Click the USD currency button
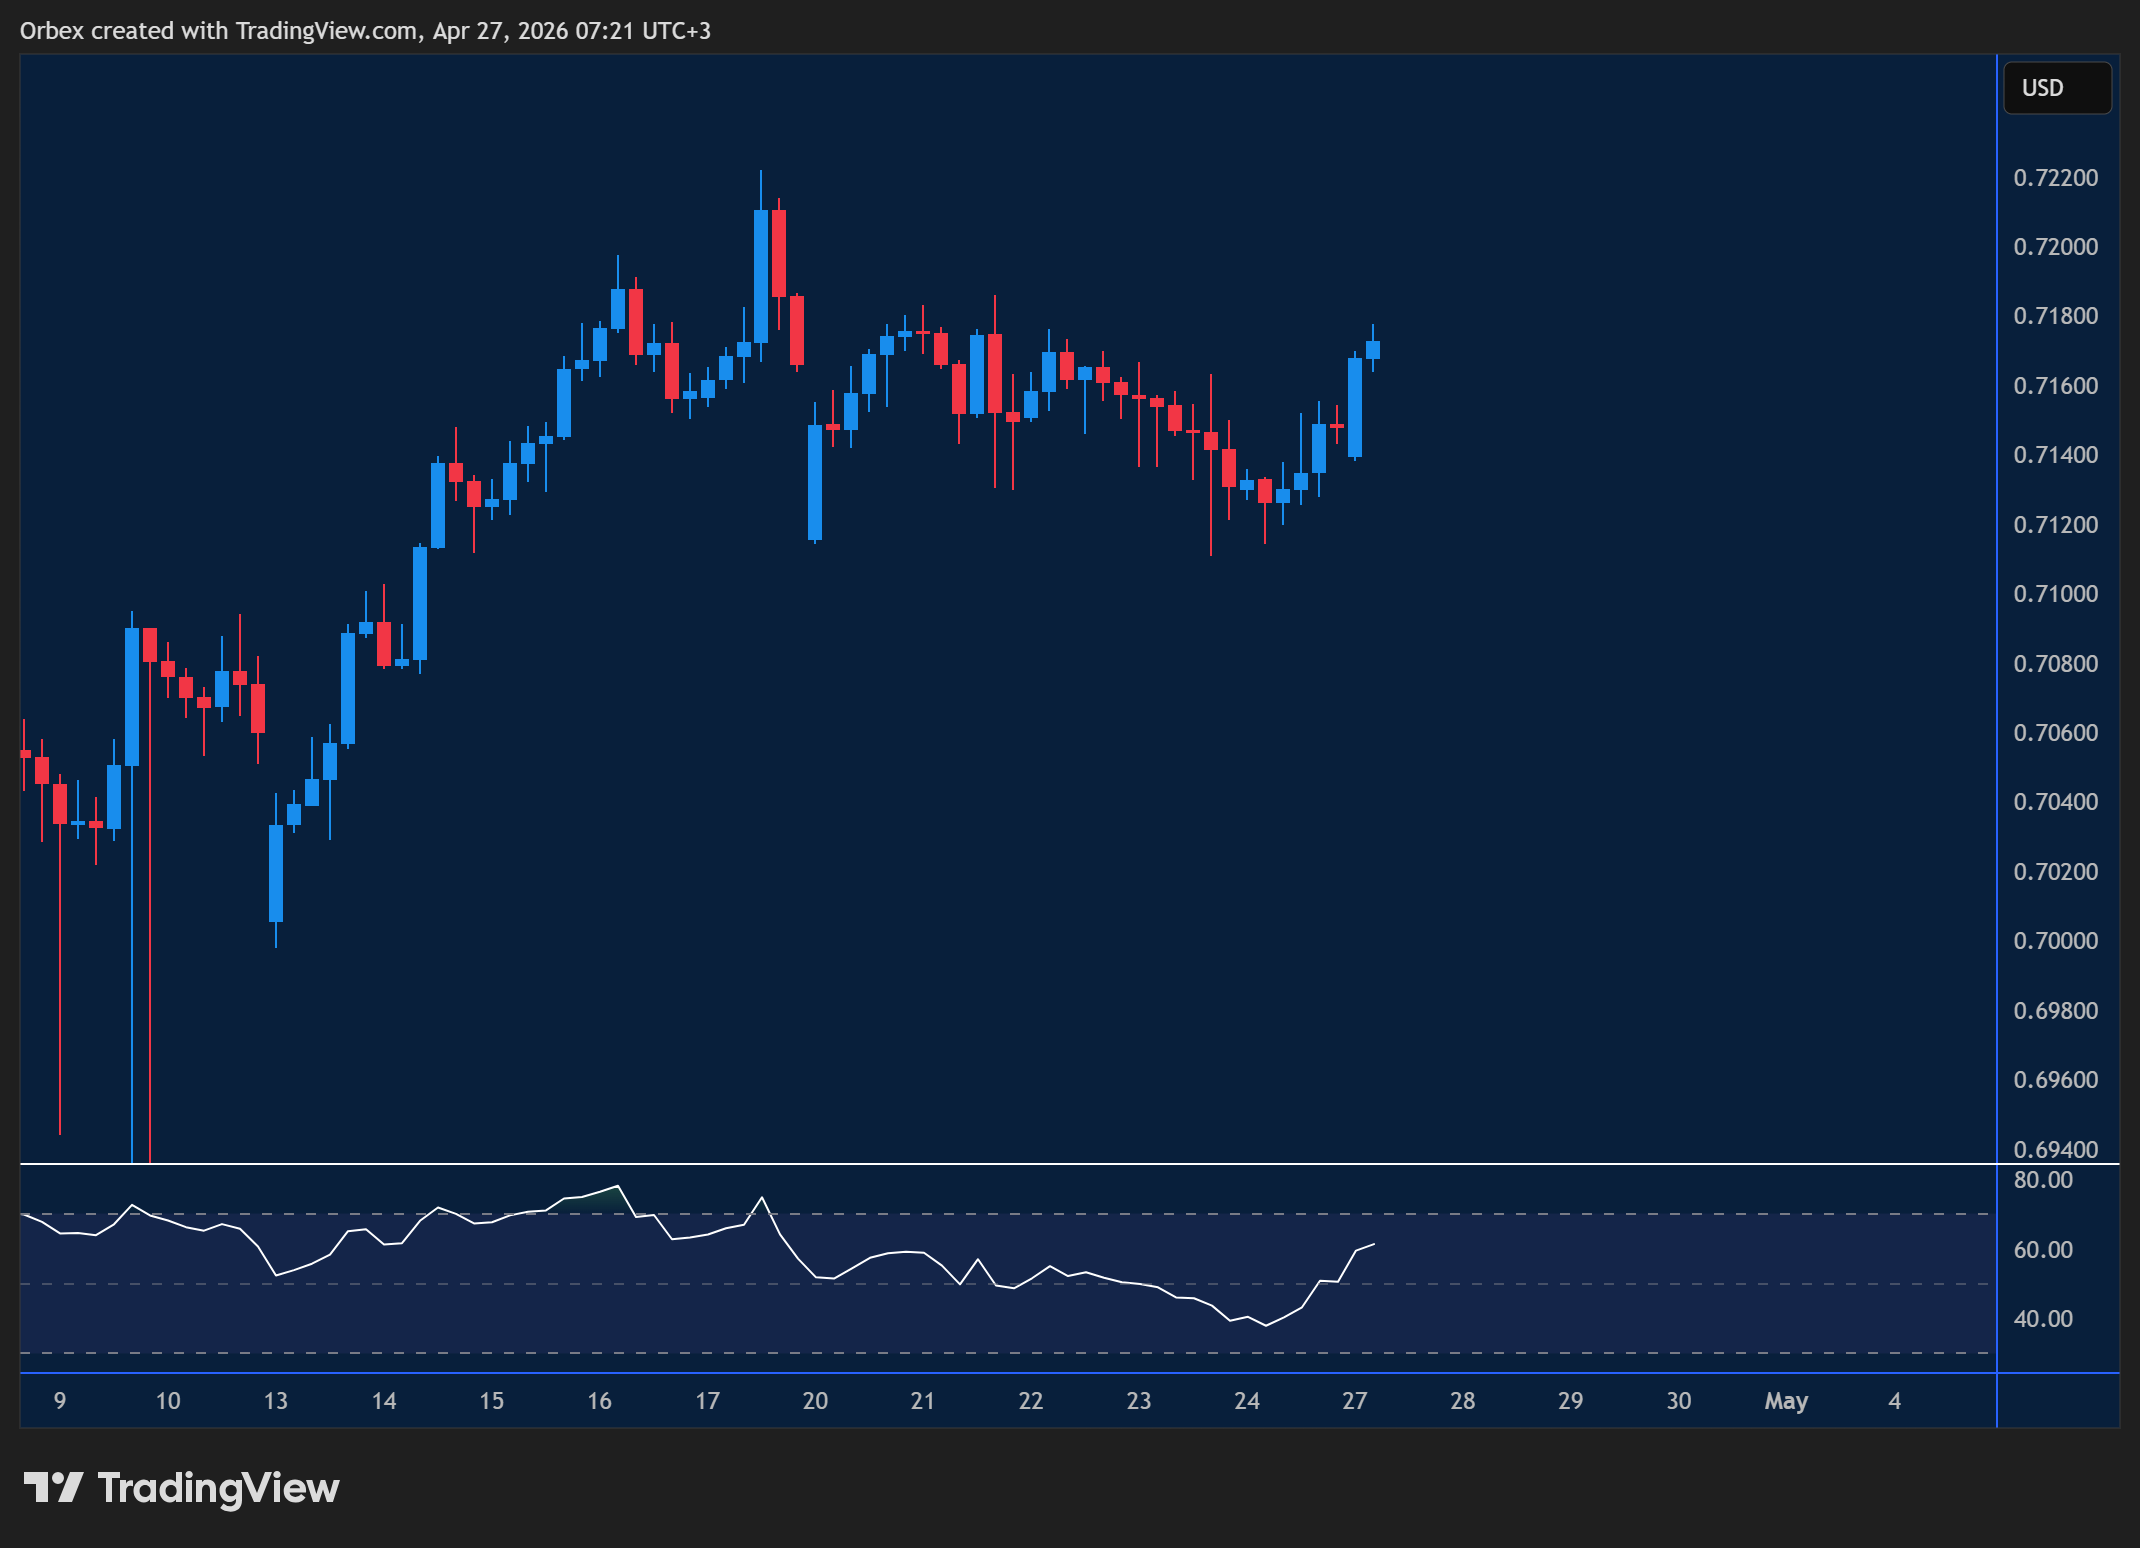This screenshot has width=2140, height=1548. (x=2056, y=88)
